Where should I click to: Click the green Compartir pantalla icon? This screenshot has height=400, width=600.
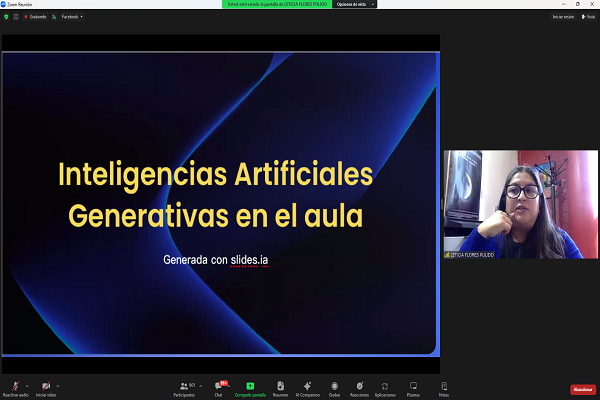(250, 386)
